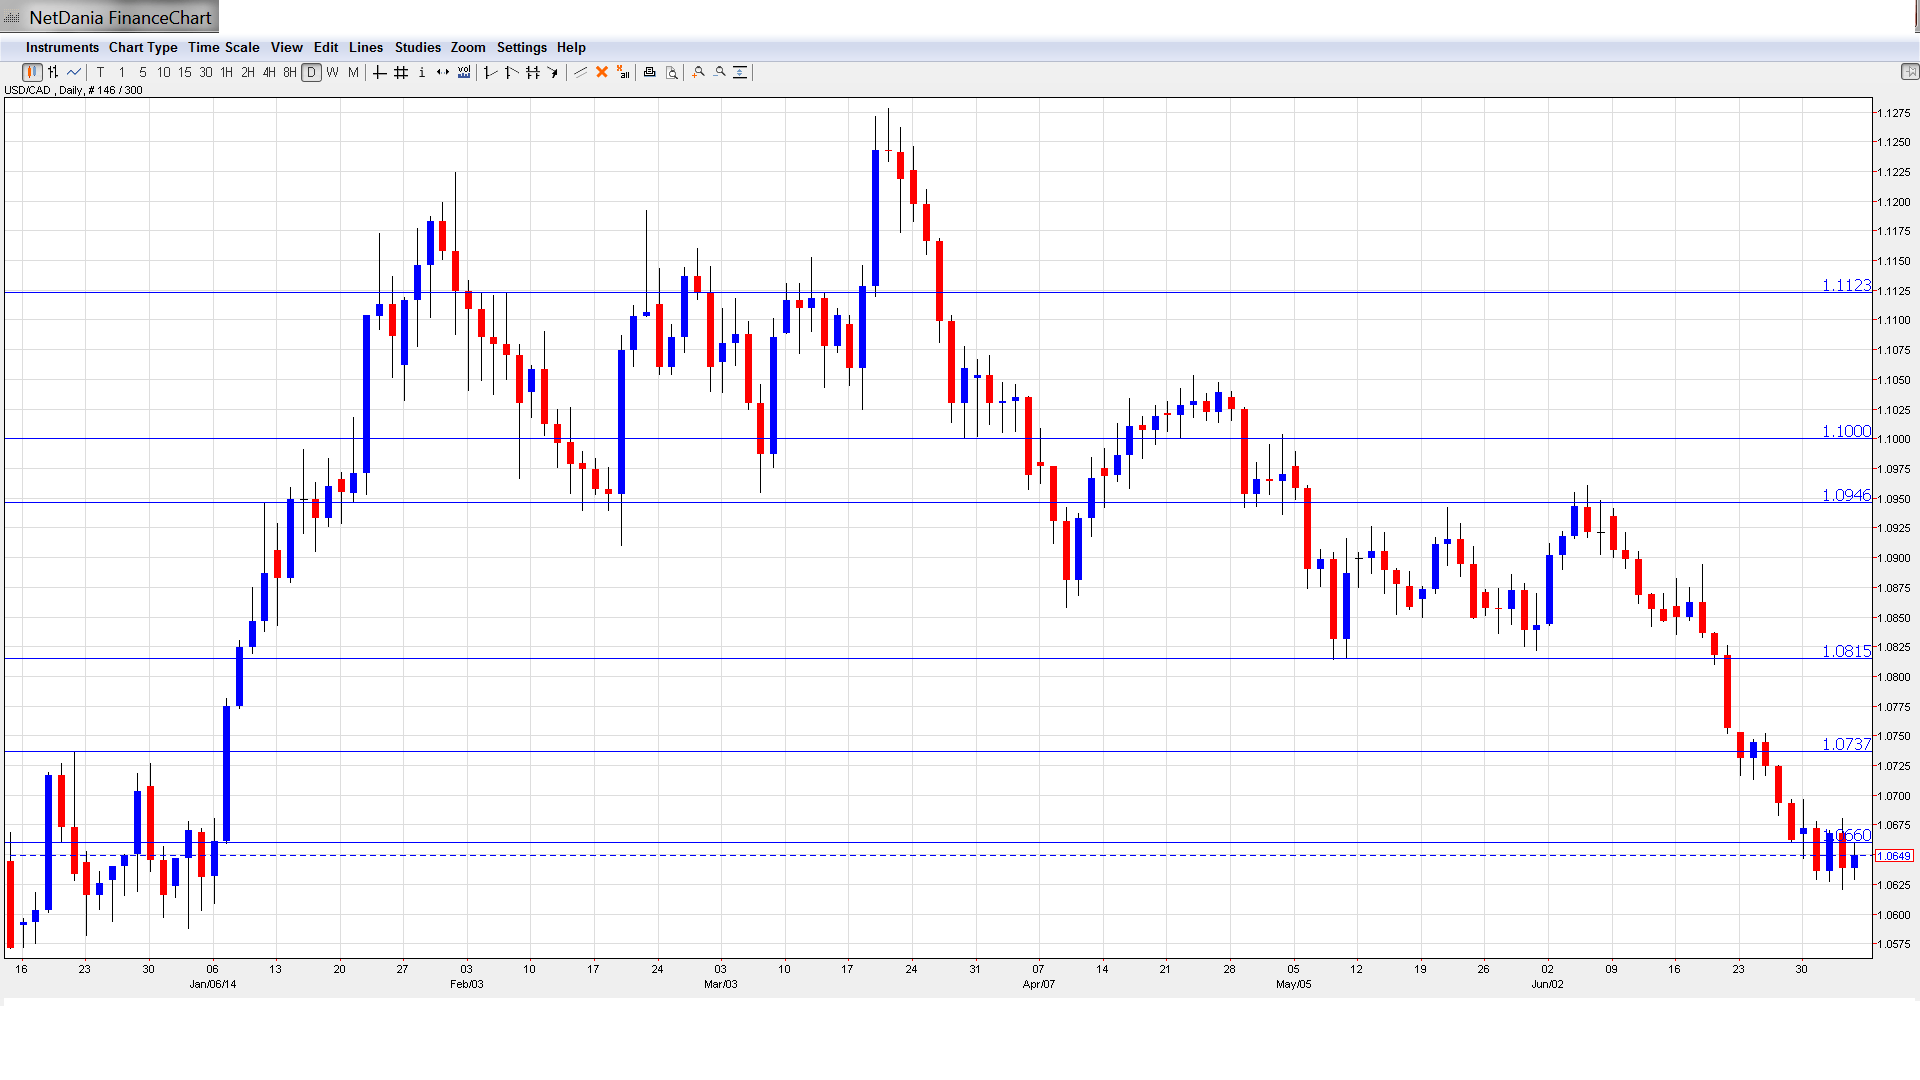This screenshot has height=1080, width=1920.
Task: Click the zoom out magnifier icon
Action: point(720,72)
